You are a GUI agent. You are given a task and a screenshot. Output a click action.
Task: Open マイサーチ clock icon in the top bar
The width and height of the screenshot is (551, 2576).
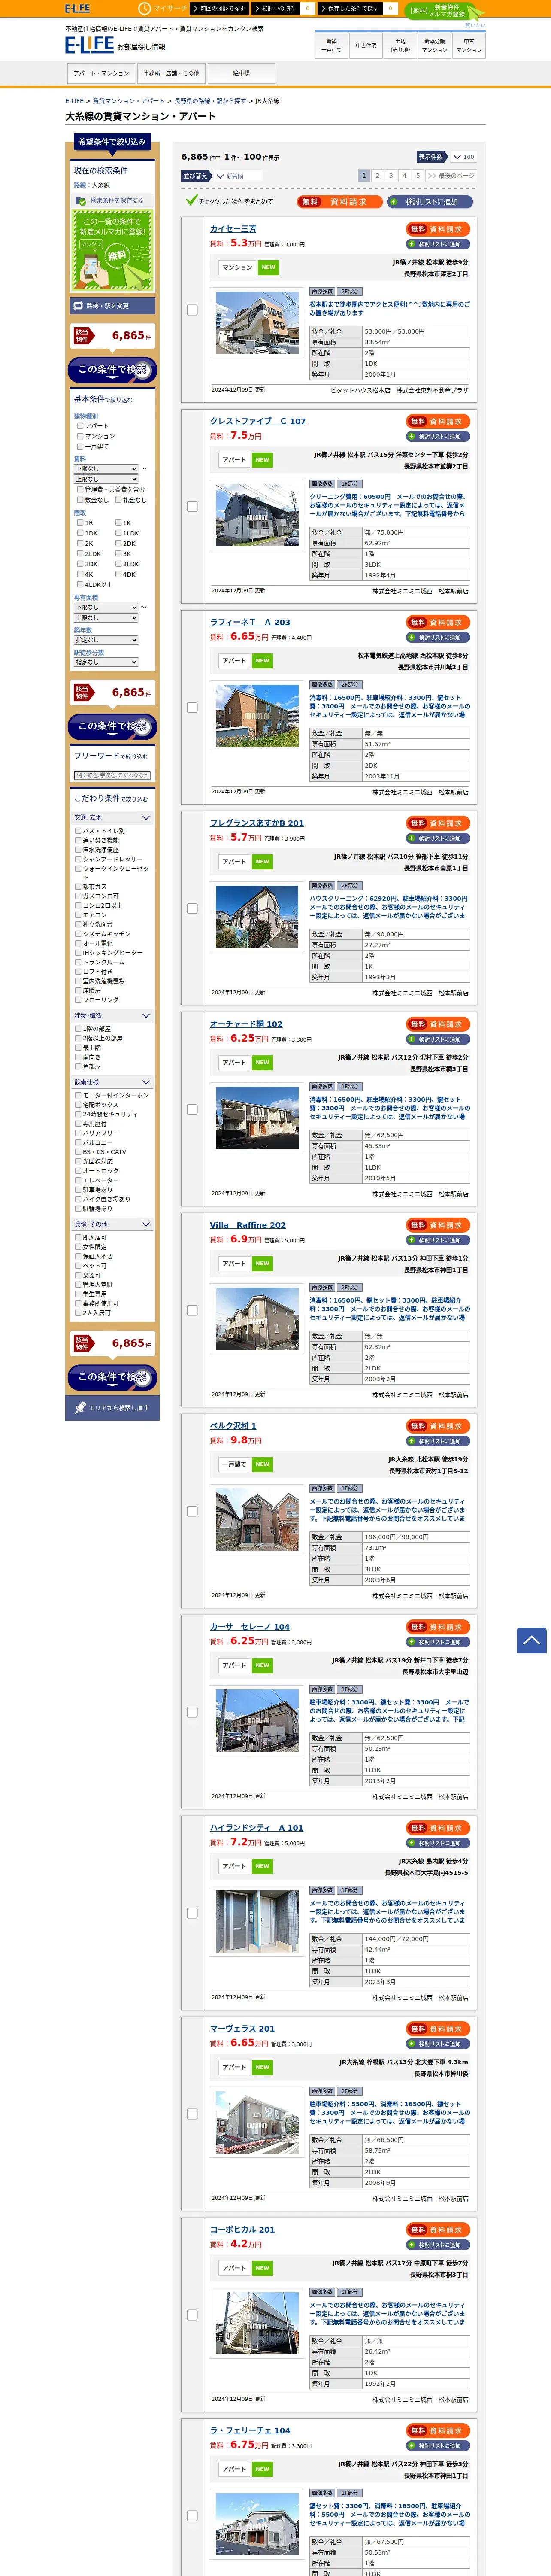[145, 8]
